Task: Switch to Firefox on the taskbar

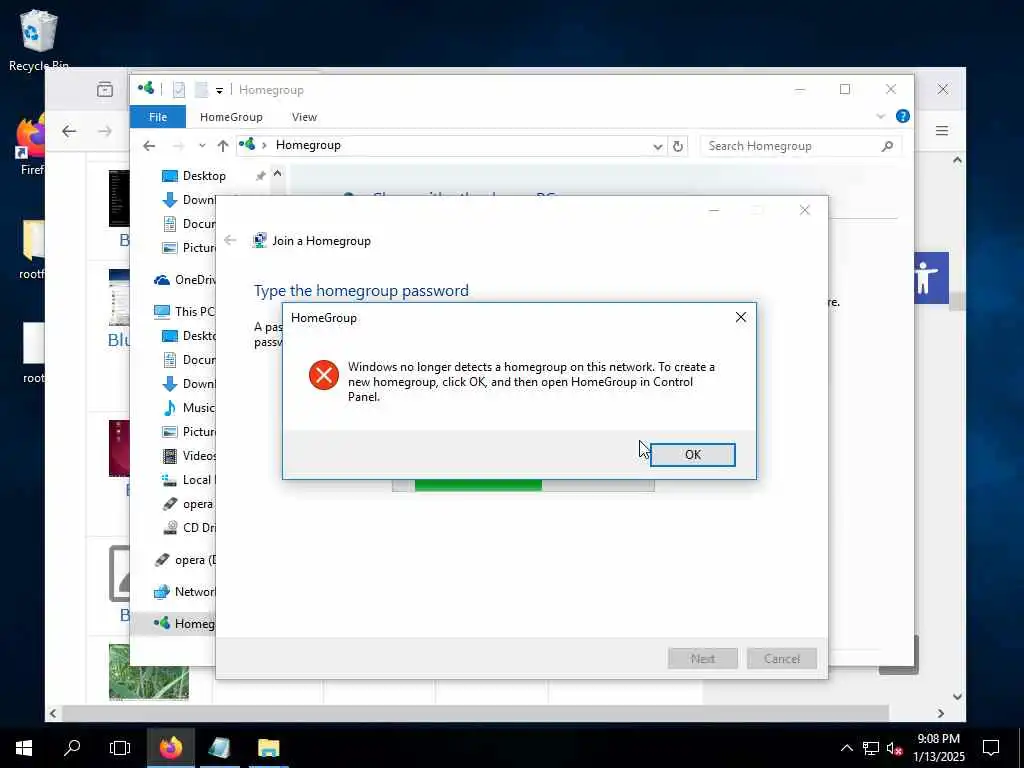Action: pyautogui.click(x=171, y=748)
